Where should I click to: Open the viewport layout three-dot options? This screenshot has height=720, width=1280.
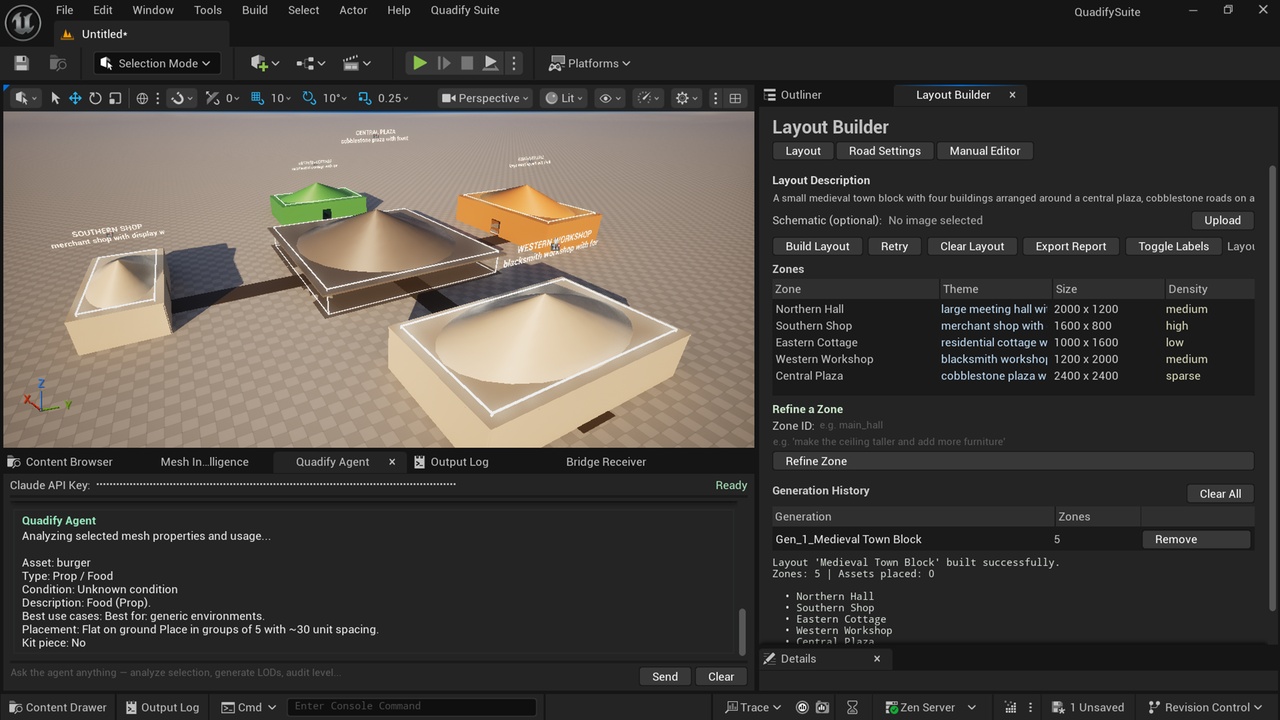715,98
